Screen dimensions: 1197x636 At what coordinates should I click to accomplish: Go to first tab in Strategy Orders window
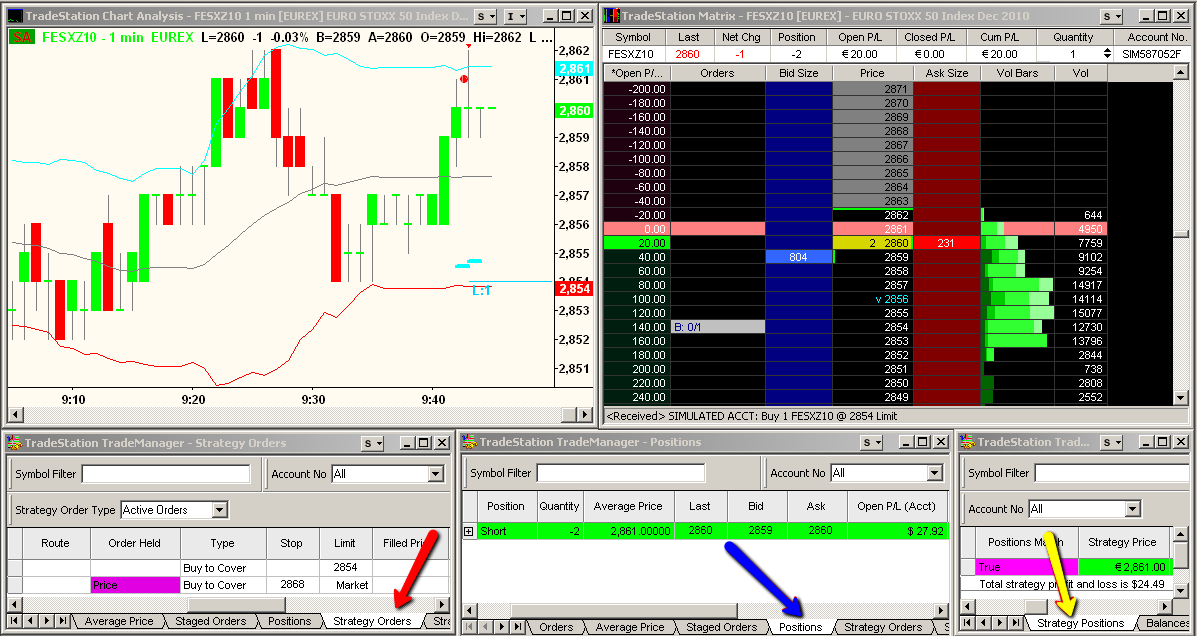pyautogui.click(x=15, y=621)
